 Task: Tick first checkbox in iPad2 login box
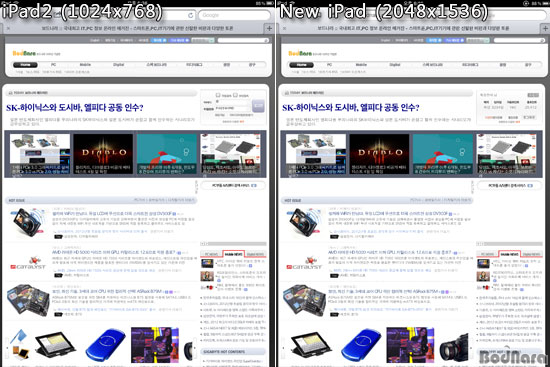click(218, 95)
